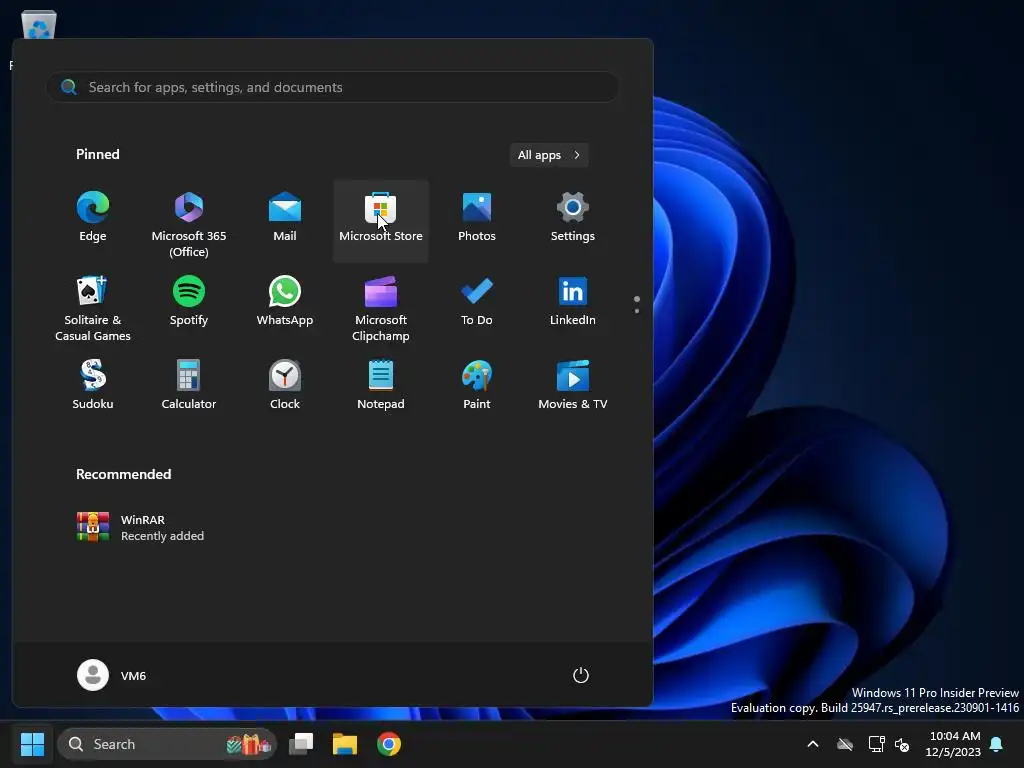
Task: Open Microsoft Store pinned app
Action: coord(381,220)
